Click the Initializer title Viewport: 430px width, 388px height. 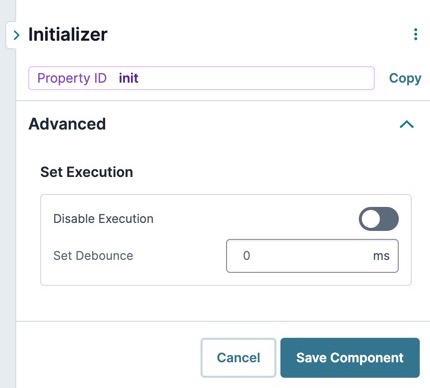(x=68, y=35)
